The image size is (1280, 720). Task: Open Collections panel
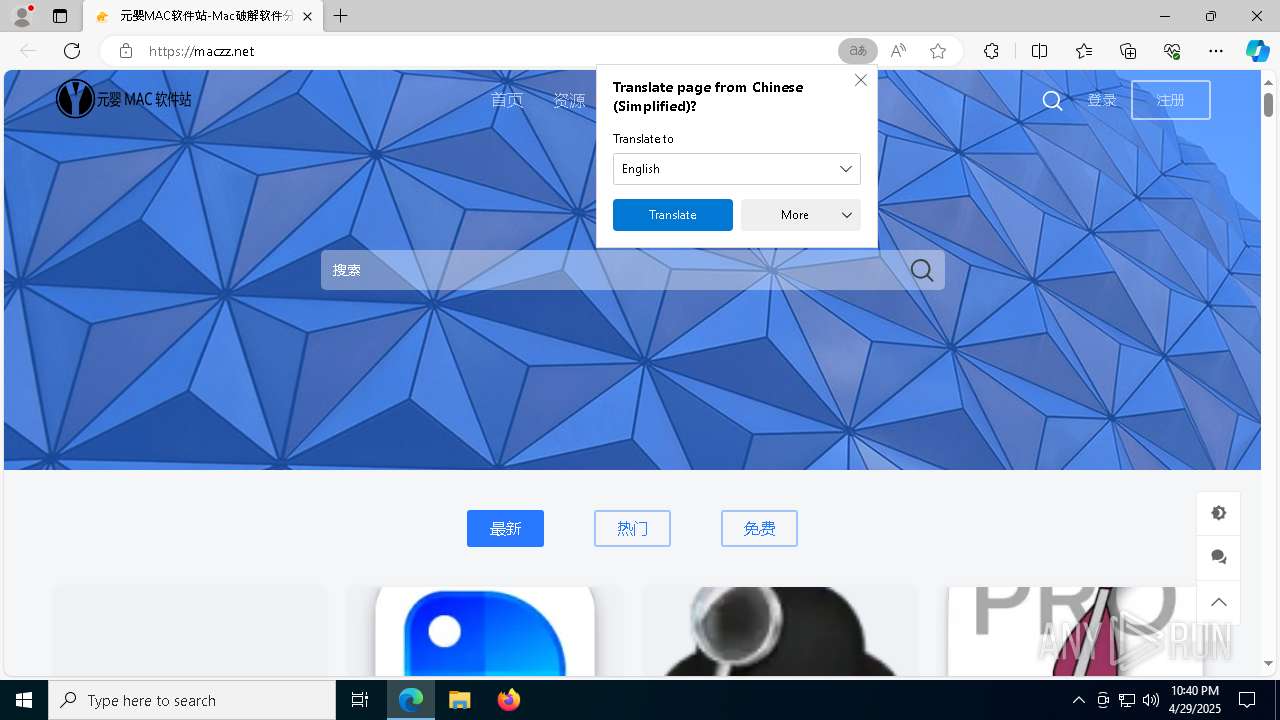tap(1128, 51)
